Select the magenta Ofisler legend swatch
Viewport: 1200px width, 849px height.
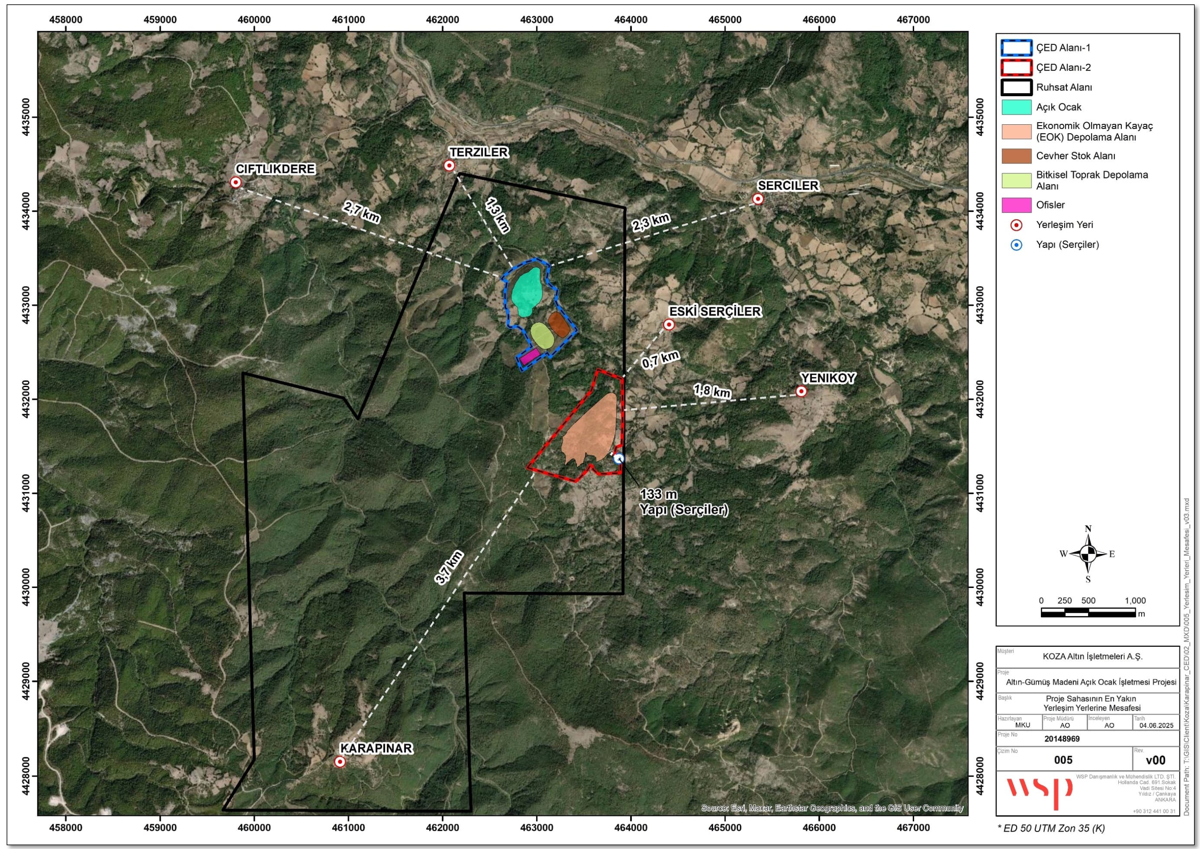click(1016, 205)
